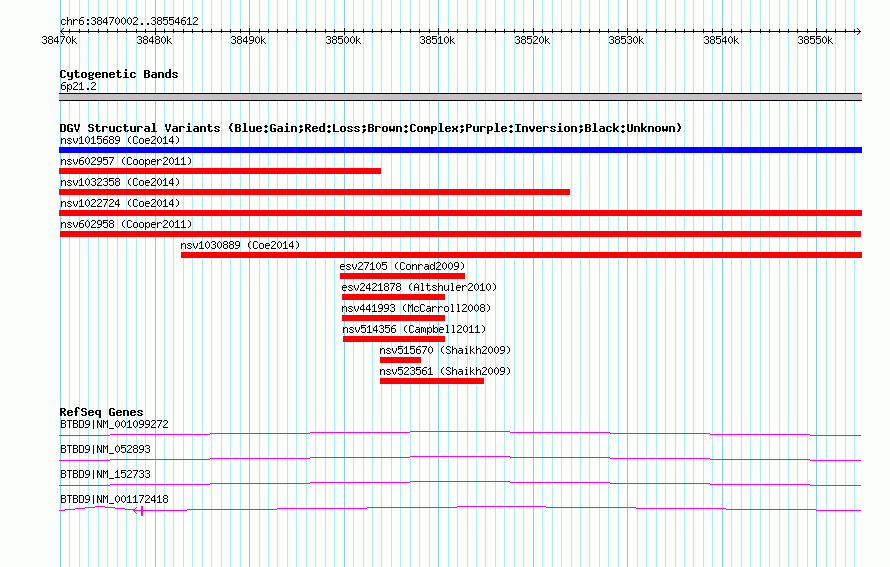
Task: Open variant nsv1032358 (Coe2014) label
Action: point(120,182)
